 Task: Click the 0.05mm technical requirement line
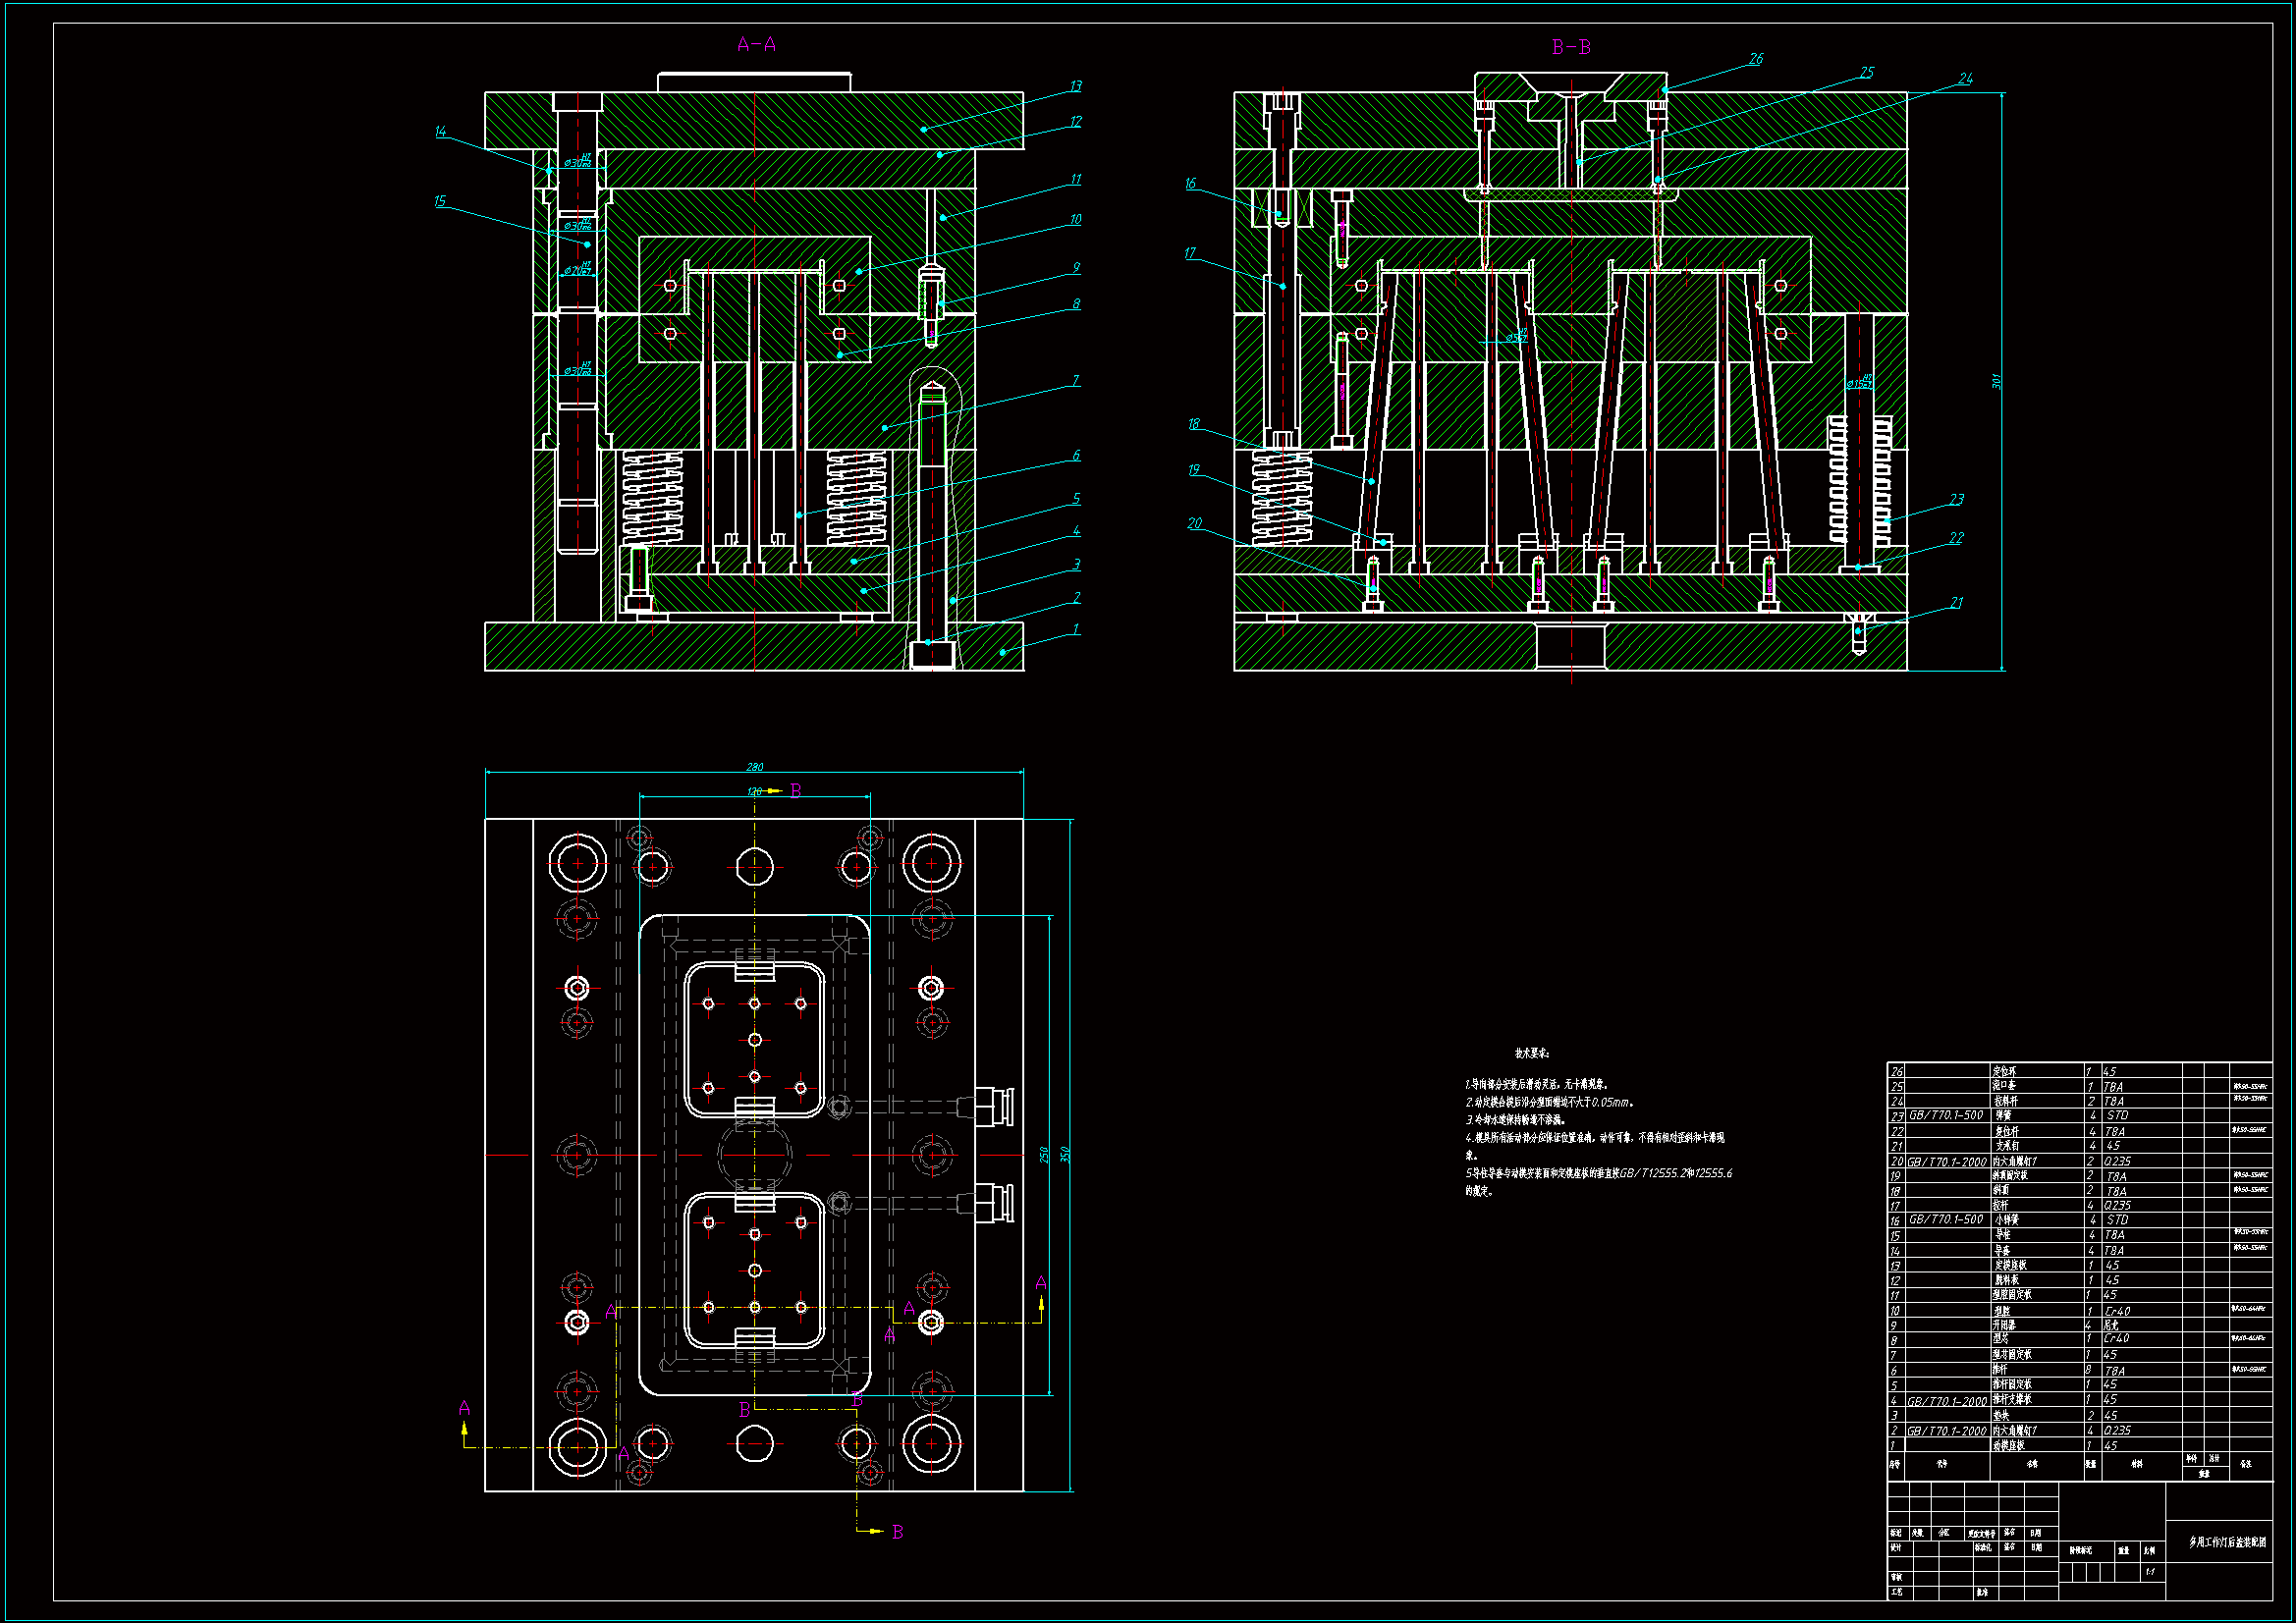click(1550, 1102)
